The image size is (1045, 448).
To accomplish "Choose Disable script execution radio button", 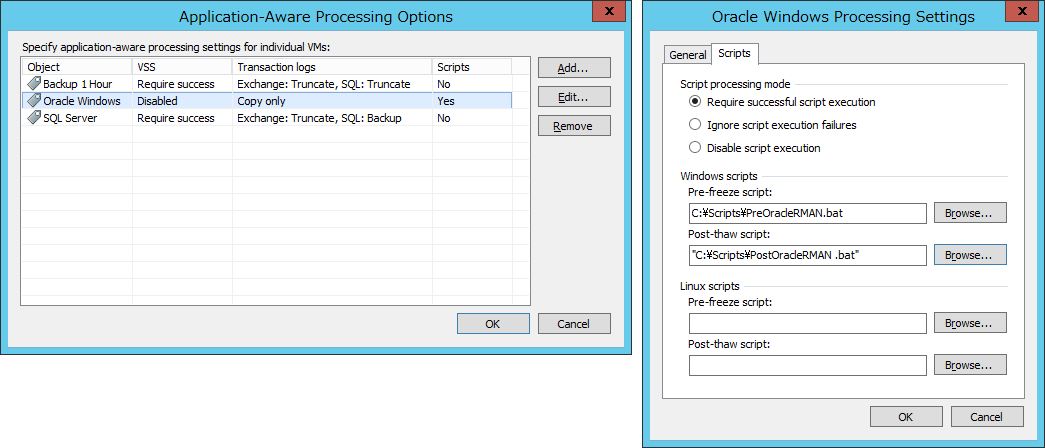I will click(x=695, y=148).
